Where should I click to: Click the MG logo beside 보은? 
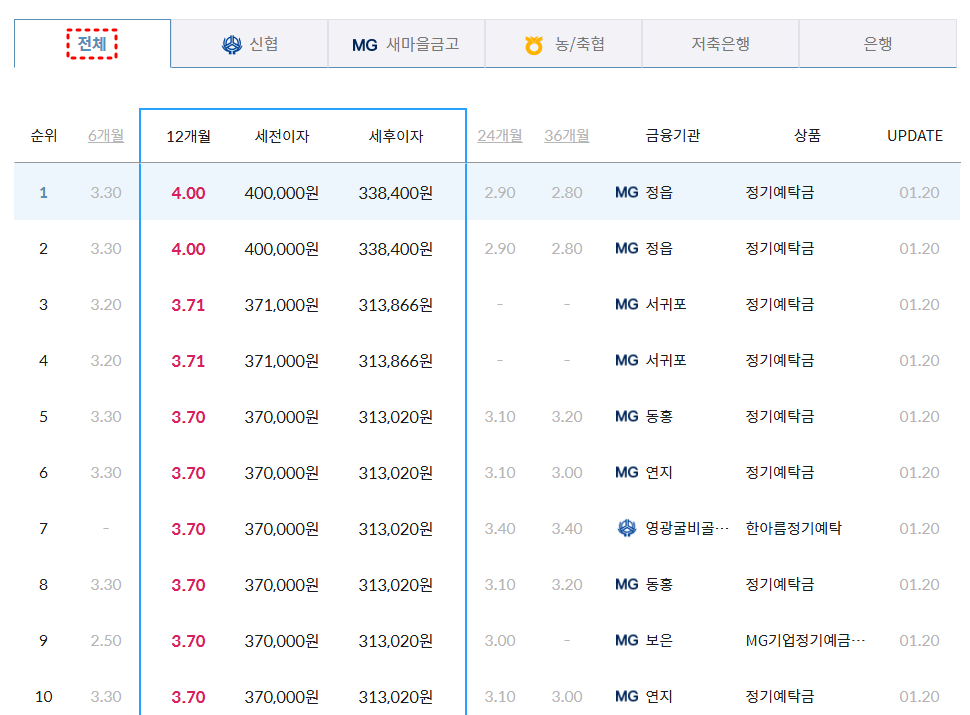(x=627, y=640)
